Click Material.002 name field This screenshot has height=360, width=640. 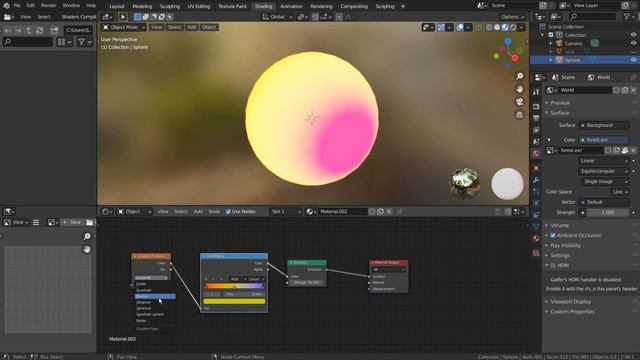(342, 211)
